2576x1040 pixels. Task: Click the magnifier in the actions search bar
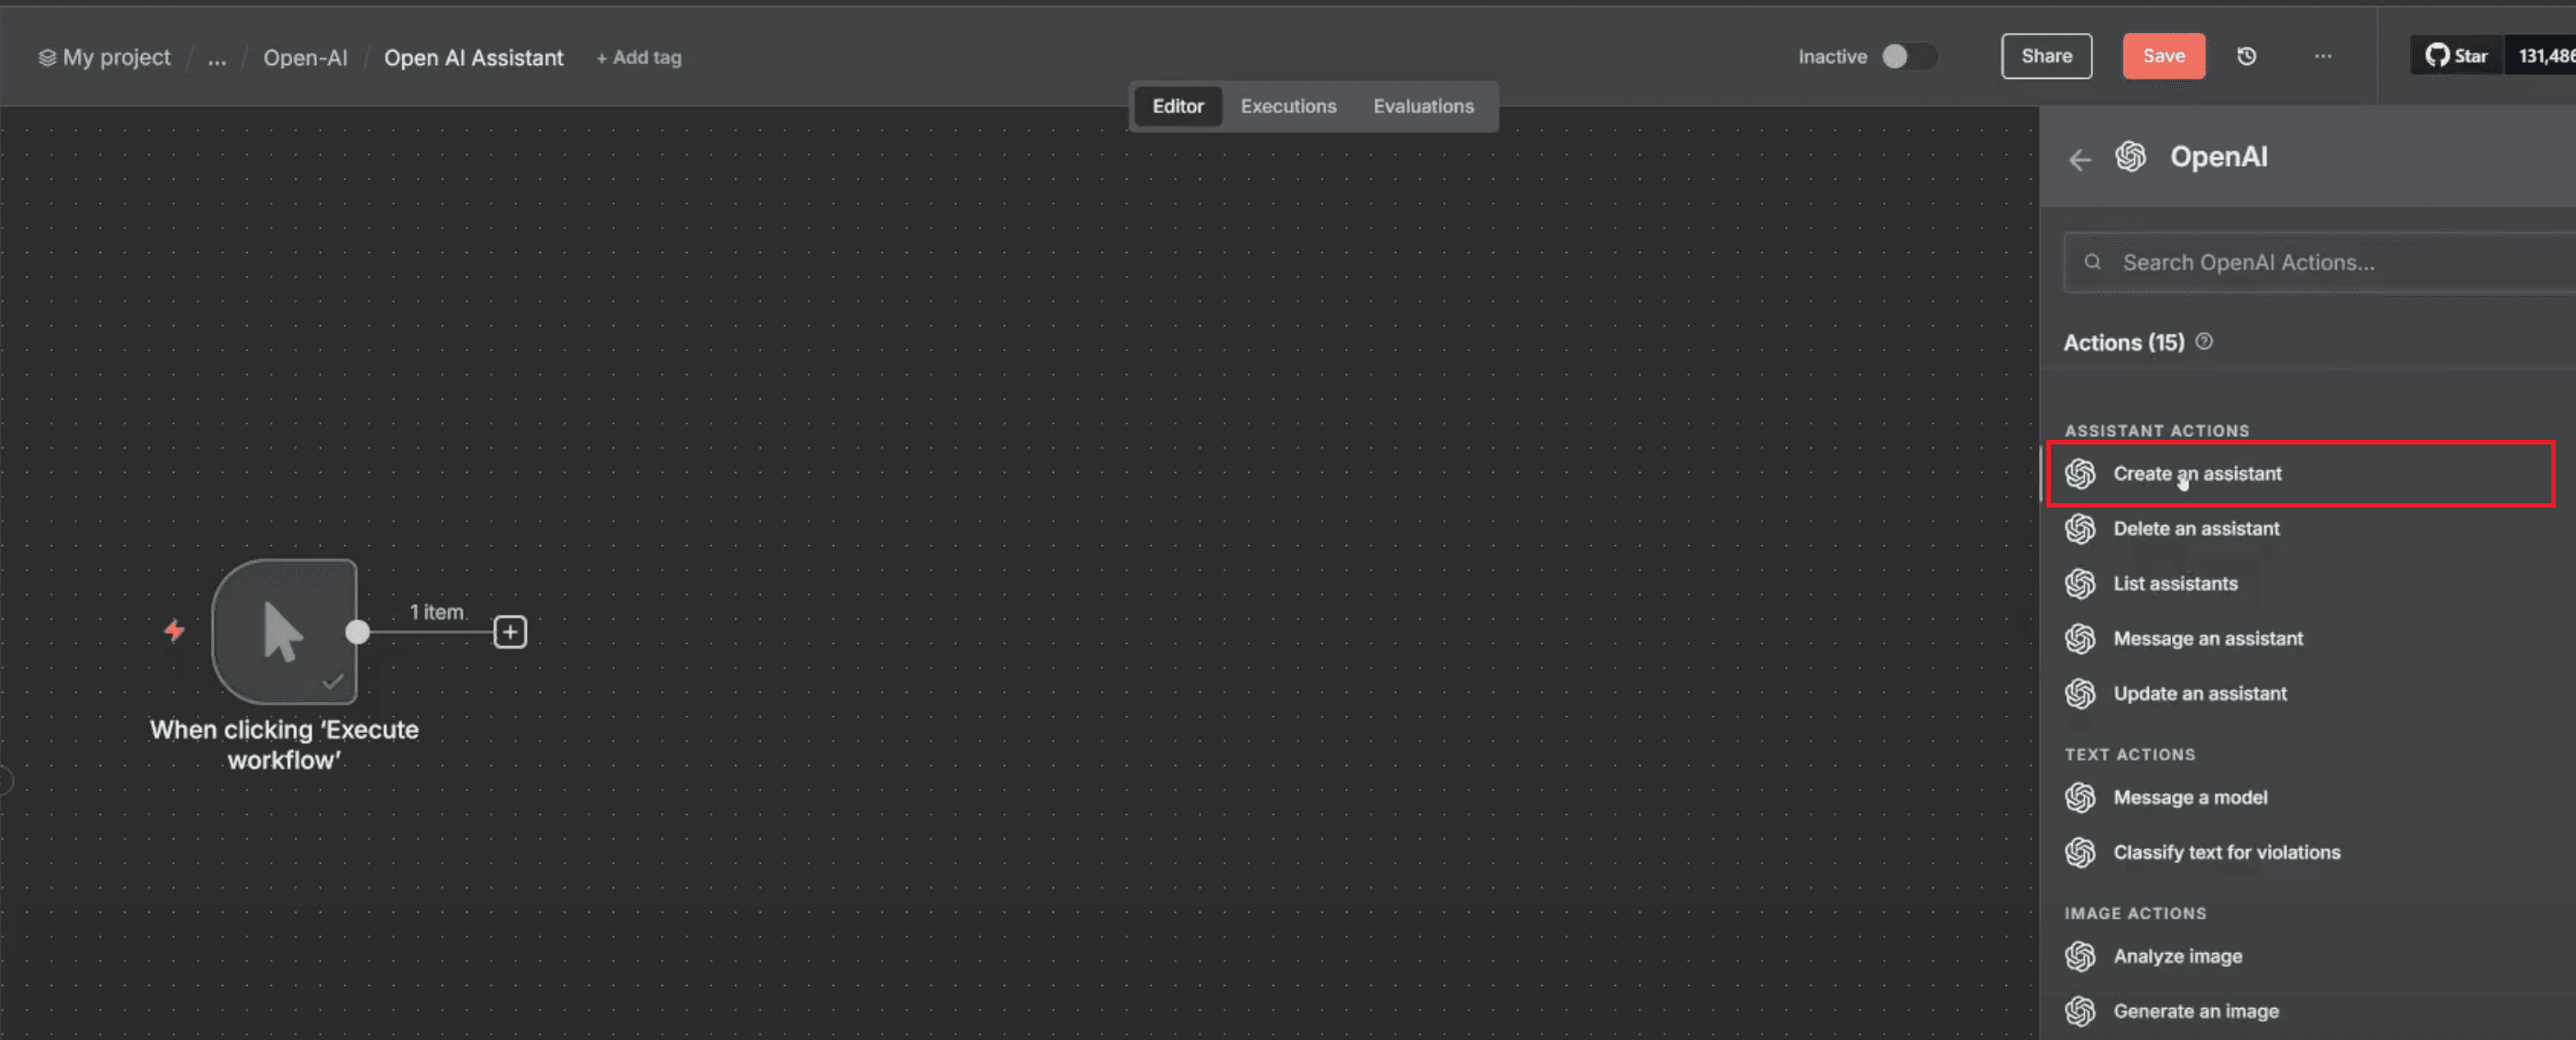click(2093, 261)
